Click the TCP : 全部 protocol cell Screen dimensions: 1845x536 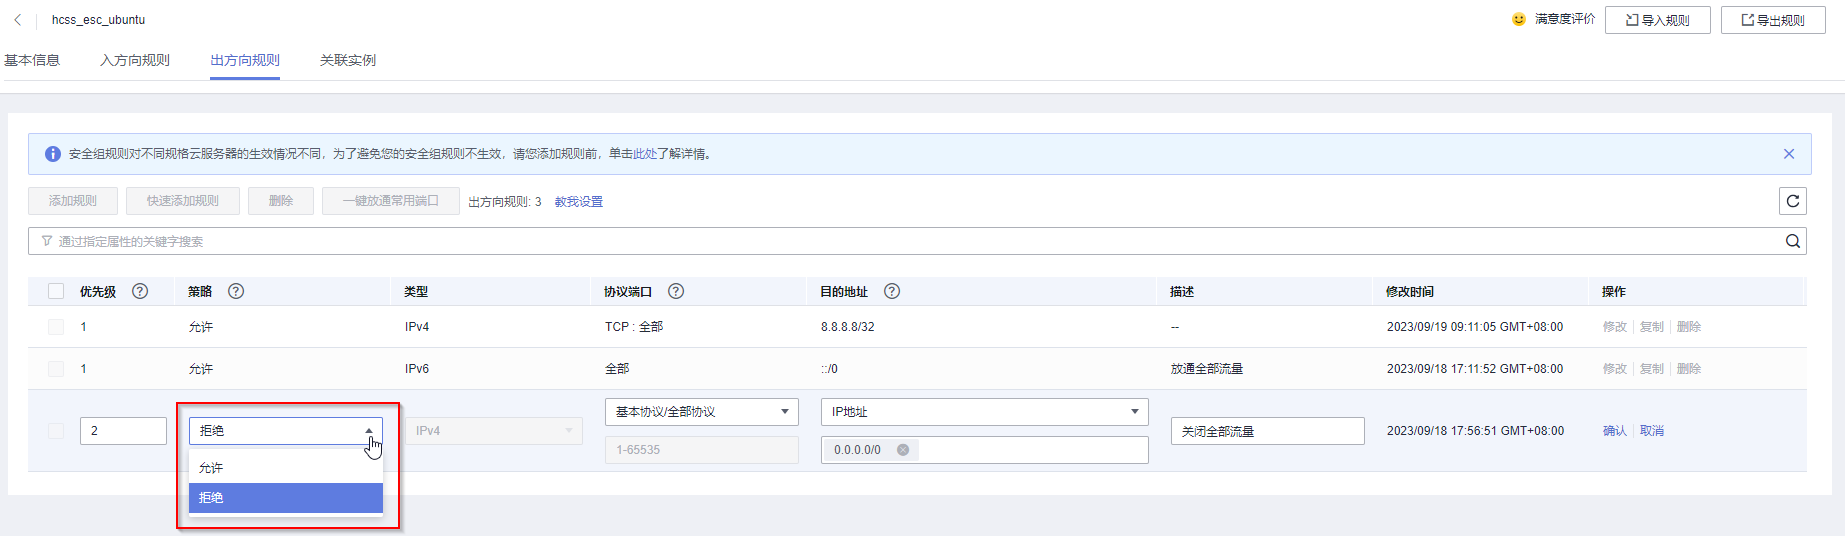point(634,327)
